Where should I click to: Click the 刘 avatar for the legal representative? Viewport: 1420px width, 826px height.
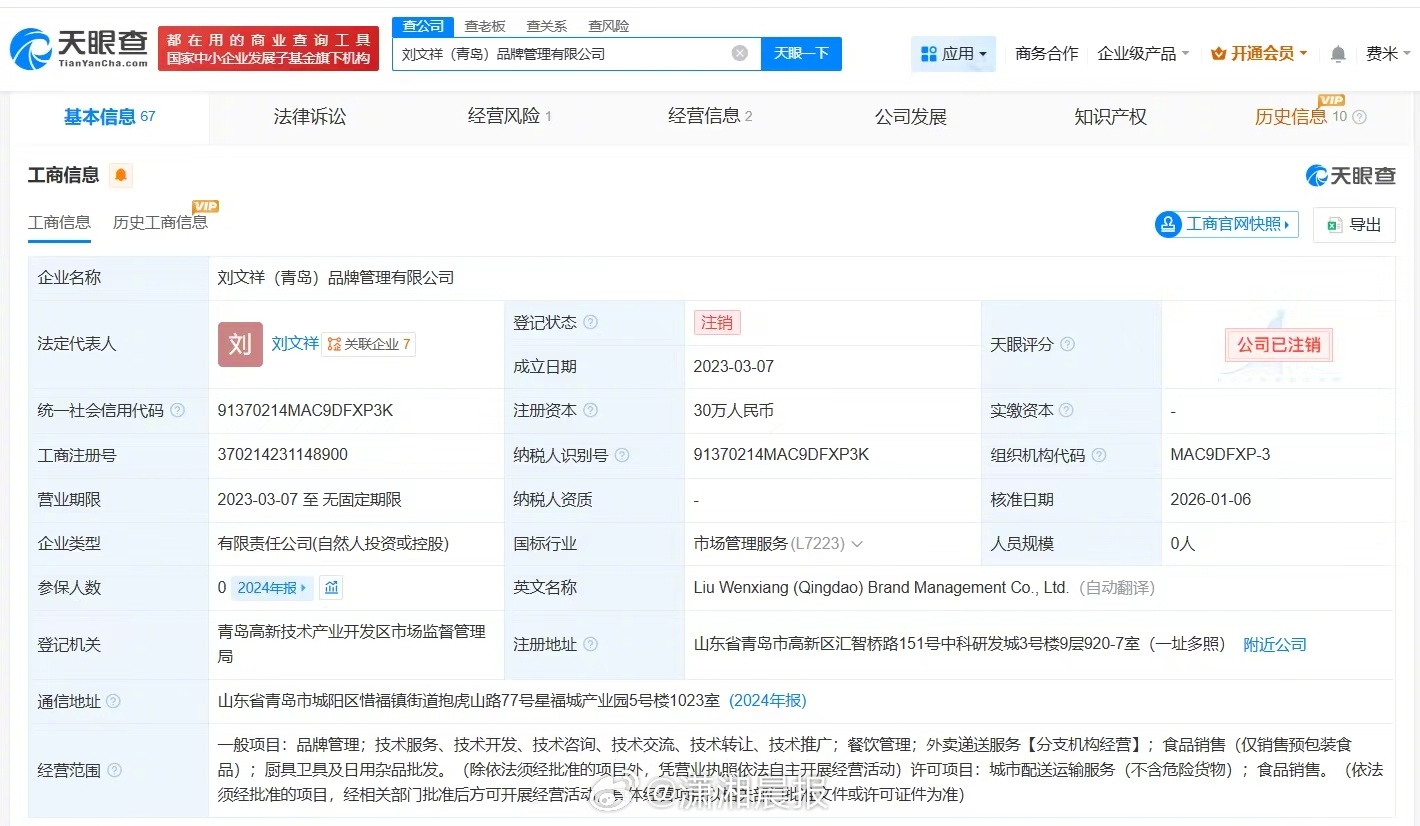point(239,344)
